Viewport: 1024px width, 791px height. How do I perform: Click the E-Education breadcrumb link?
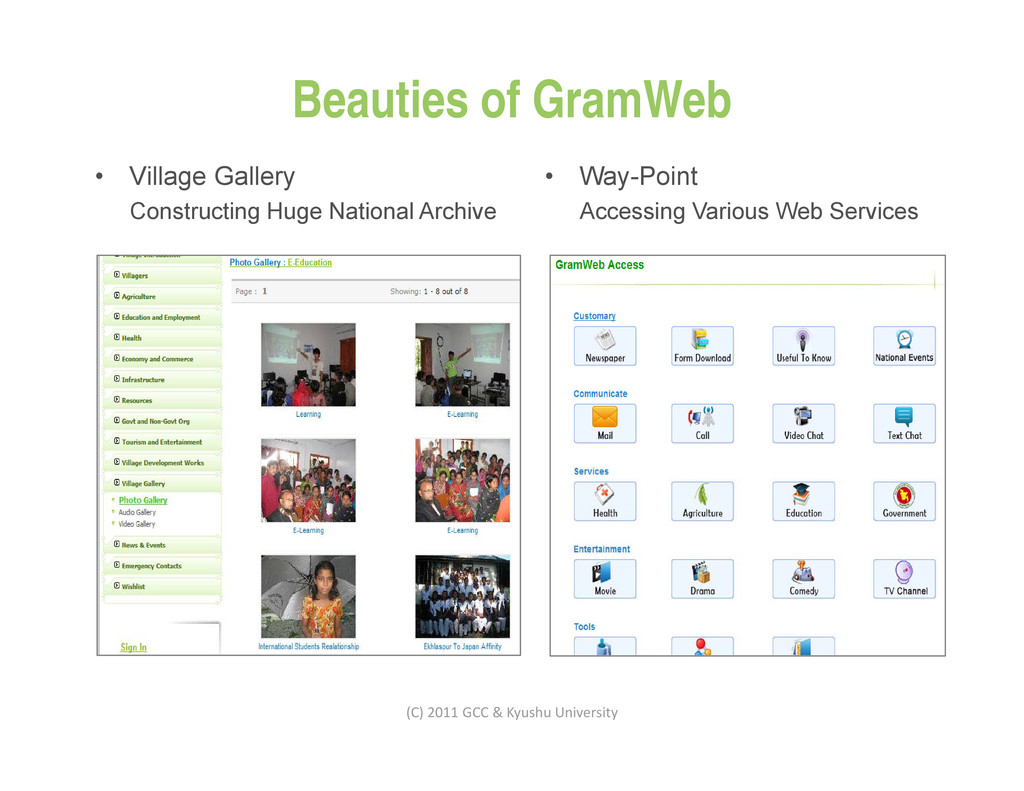[310, 263]
